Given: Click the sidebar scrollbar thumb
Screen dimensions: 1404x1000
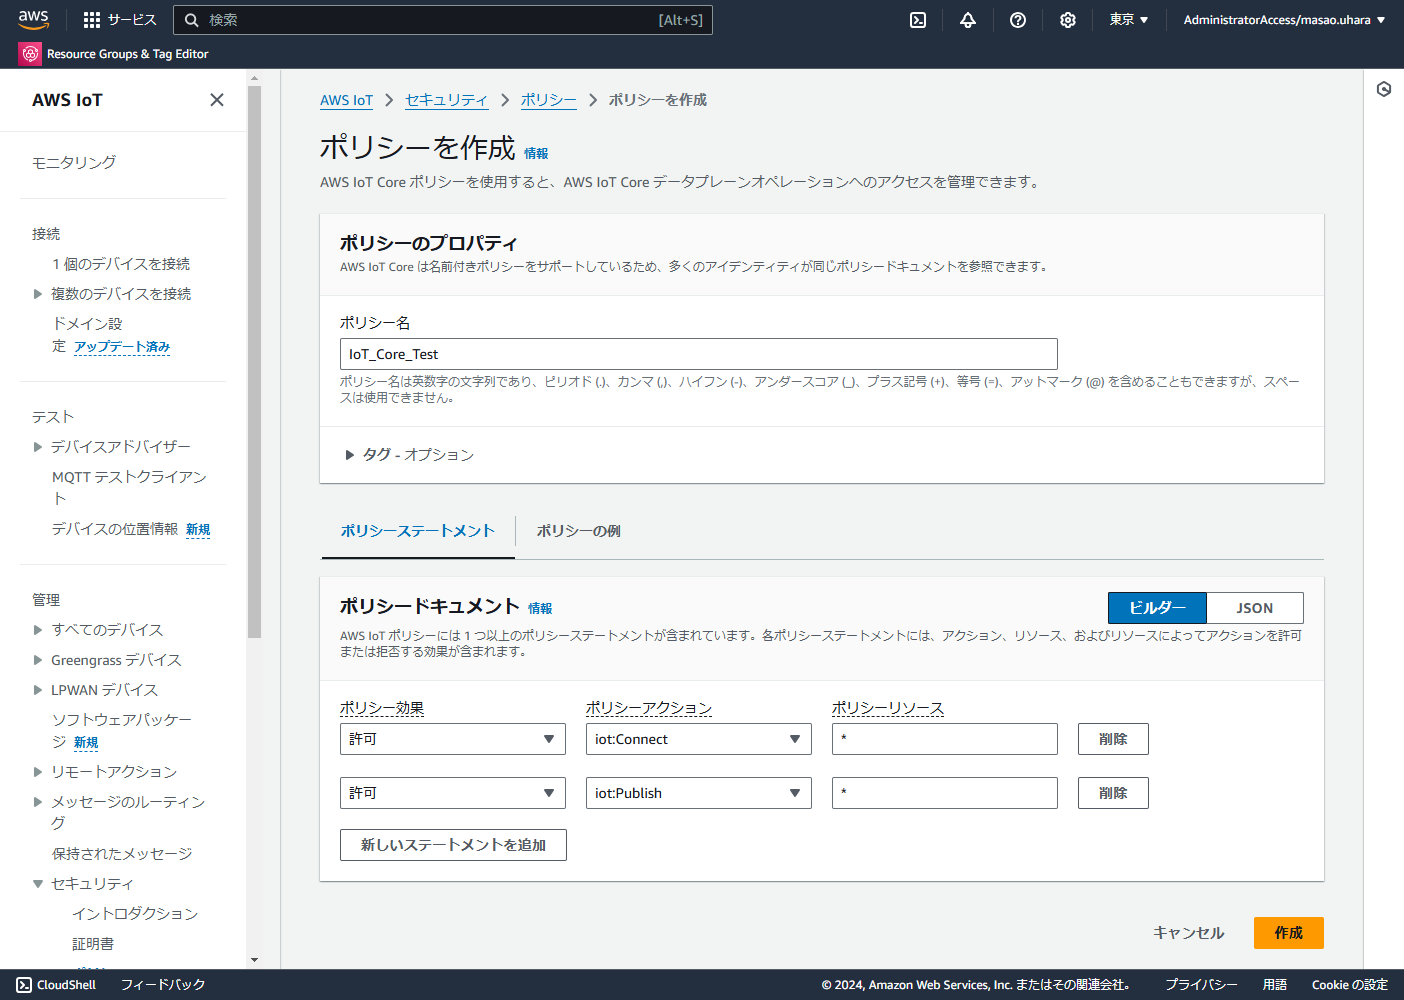Looking at the screenshot, I should click(x=254, y=361).
